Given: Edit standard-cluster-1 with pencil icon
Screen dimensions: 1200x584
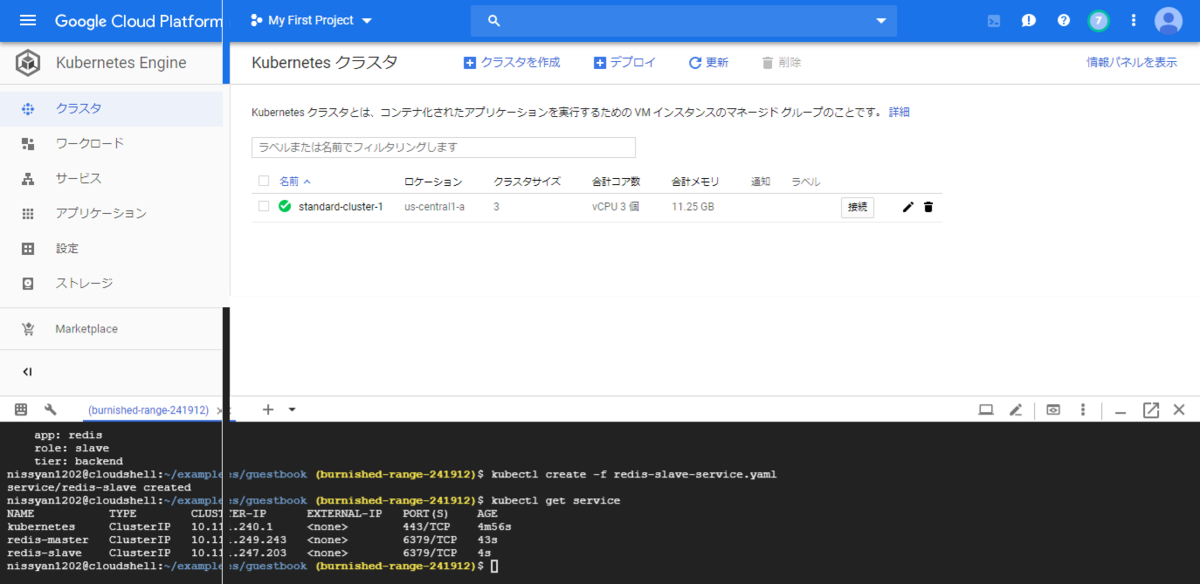Looking at the screenshot, I should click(908, 207).
